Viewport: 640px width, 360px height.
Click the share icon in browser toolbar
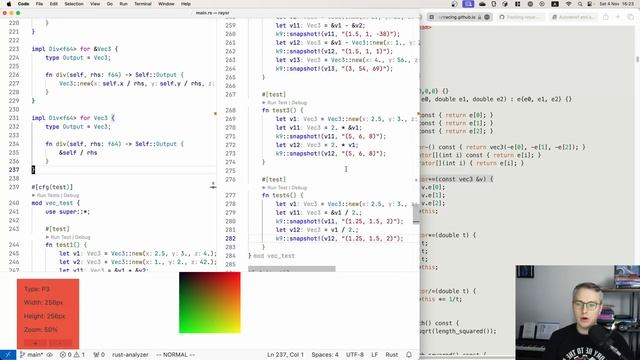tap(606, 17)
